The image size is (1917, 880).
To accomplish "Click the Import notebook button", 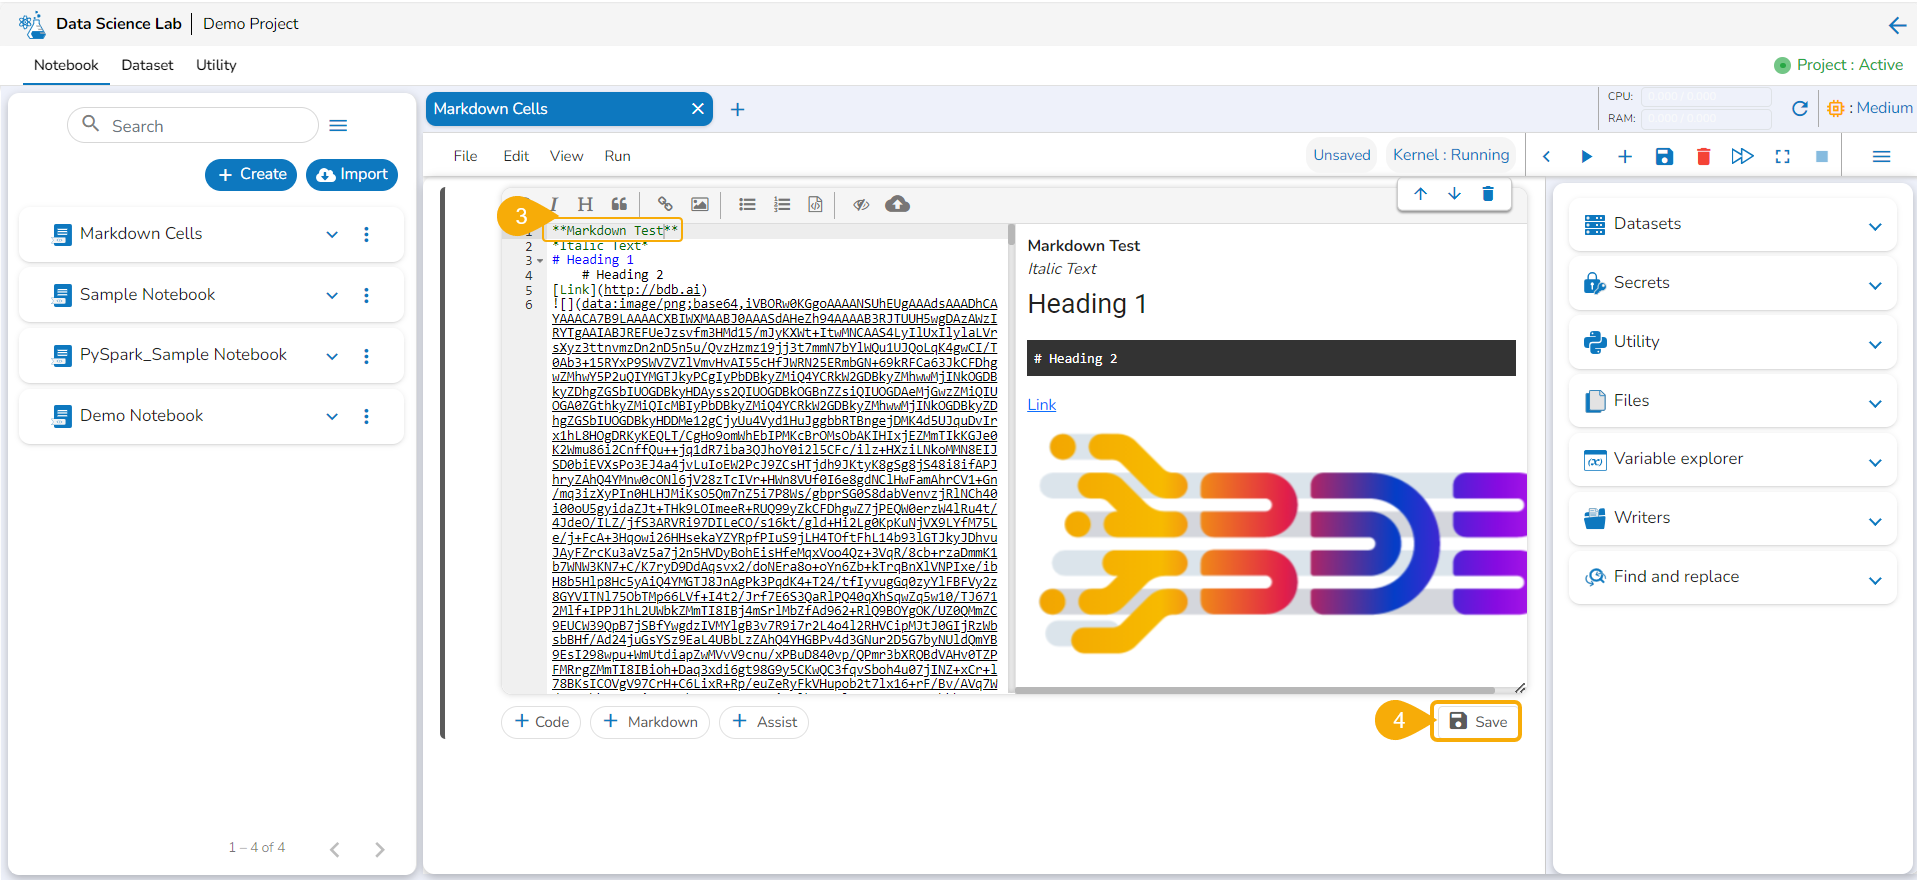I will [x=352, y=174].
